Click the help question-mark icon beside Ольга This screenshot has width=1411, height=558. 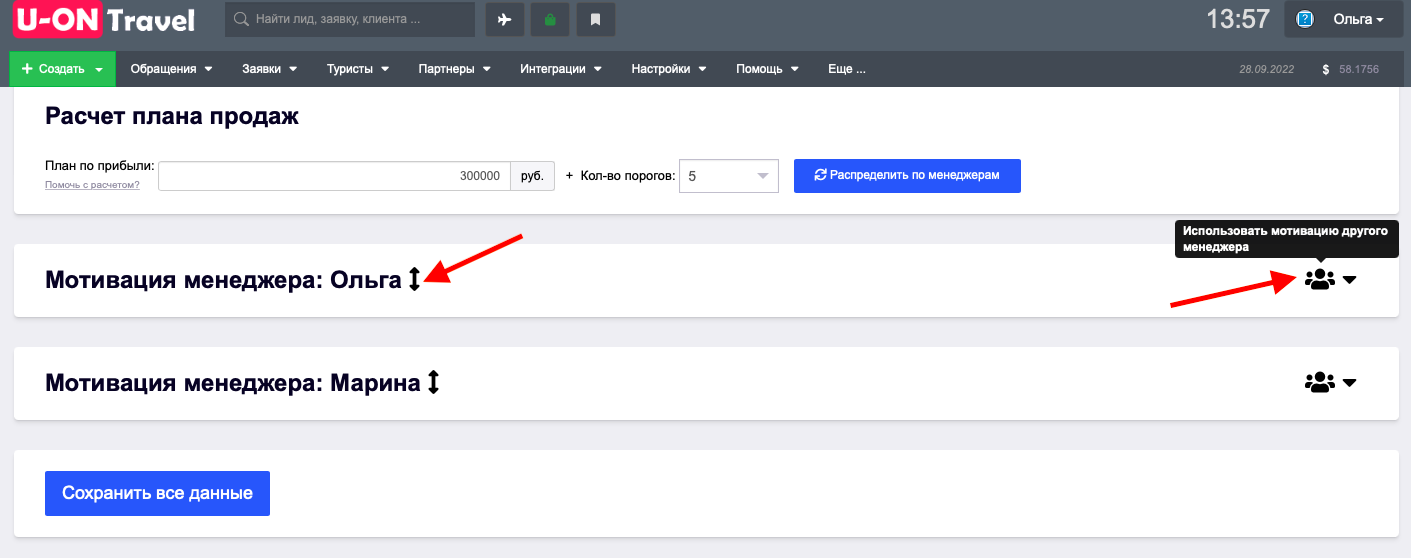point(1305,19)
